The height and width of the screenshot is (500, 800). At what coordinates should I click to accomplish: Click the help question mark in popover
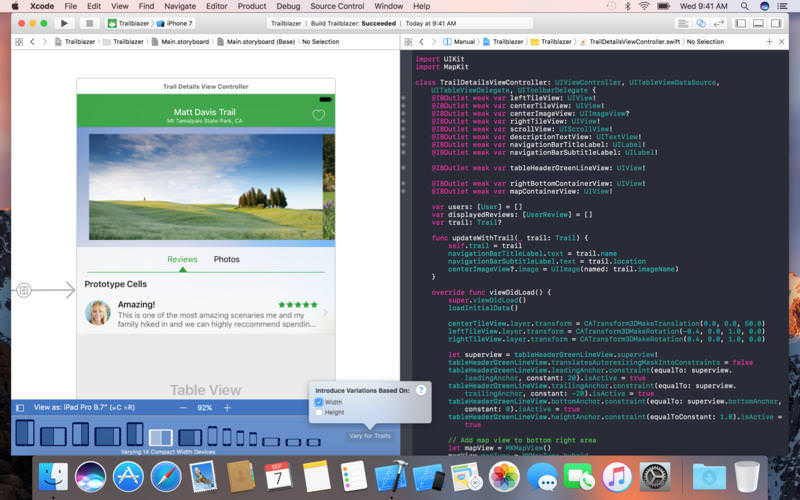click(x=421, y=389)
